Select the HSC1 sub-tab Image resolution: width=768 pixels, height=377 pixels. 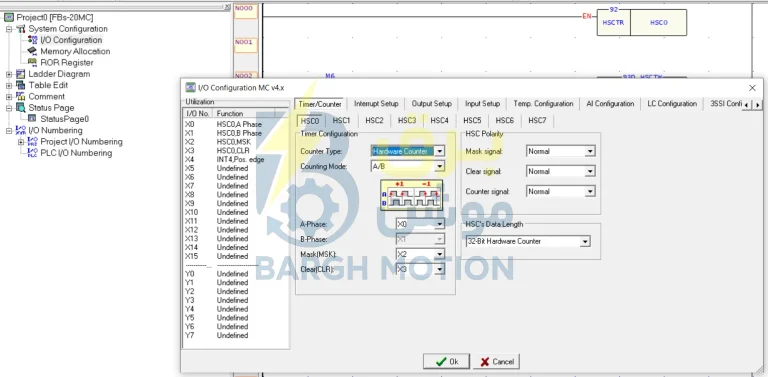click(341, 120)
